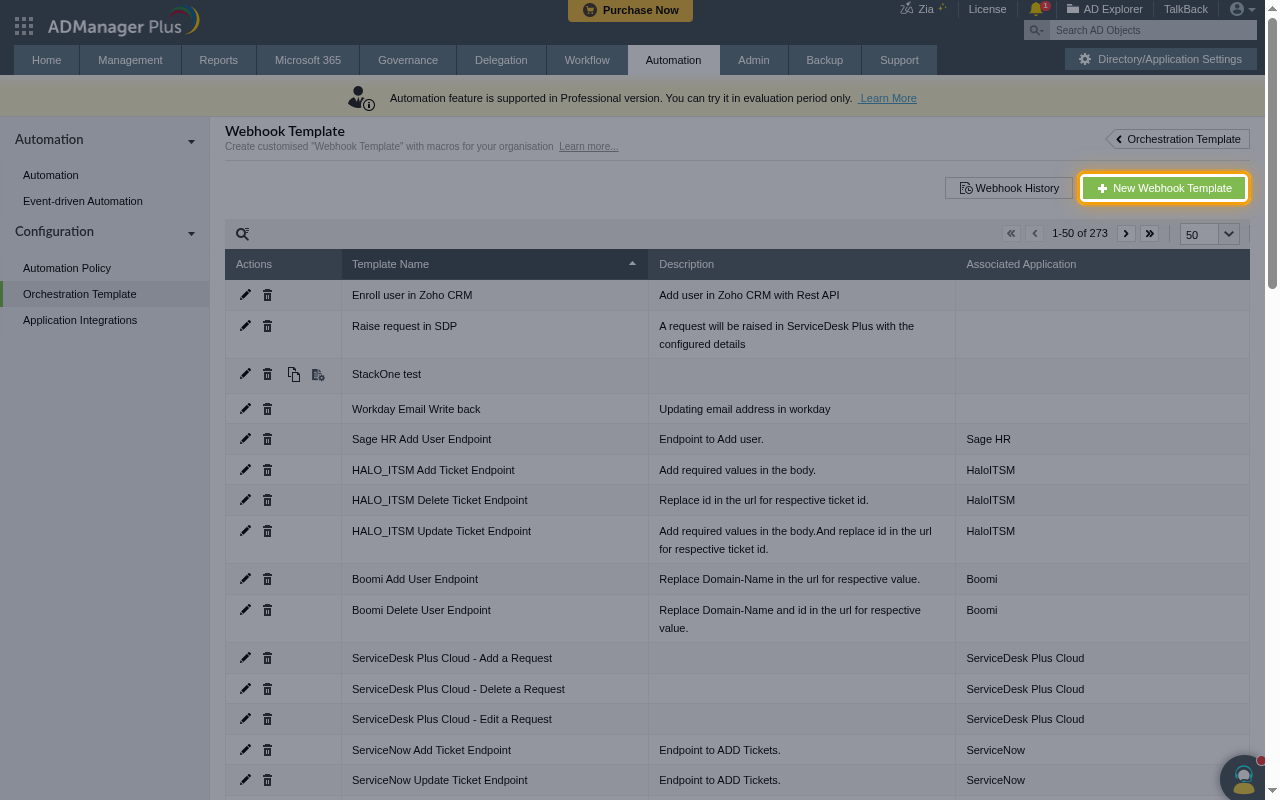Collapse the Configuration sidebar section
1280x800 pixels.
191,233
